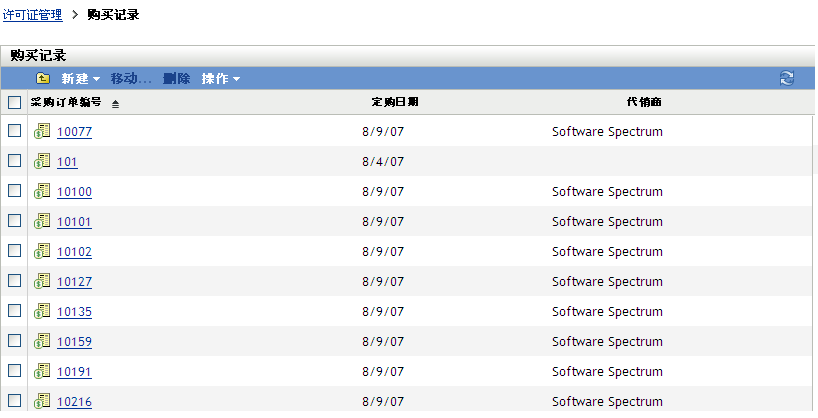Click the record icon beside order 10100
Image resolution: width=818 pixels, height=418 pixels.
click(x=42, y=191)
